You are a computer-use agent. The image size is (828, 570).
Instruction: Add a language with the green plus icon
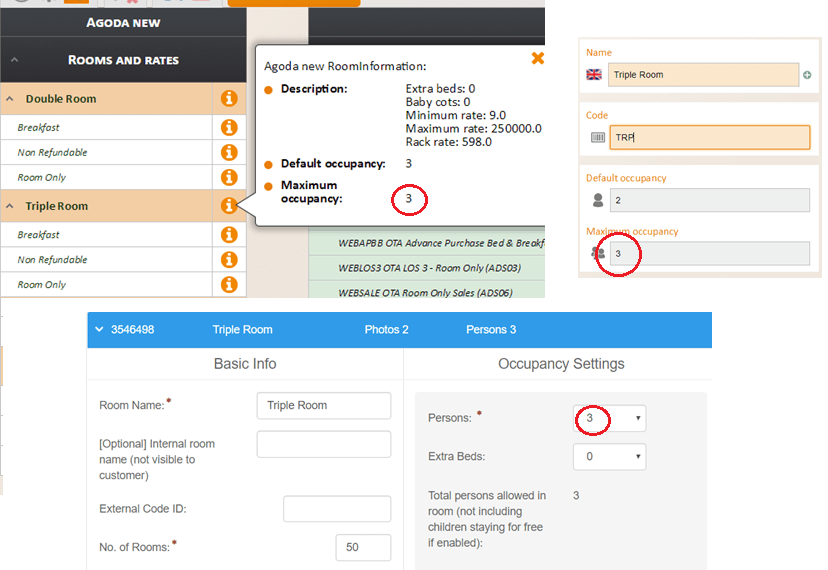807,75
